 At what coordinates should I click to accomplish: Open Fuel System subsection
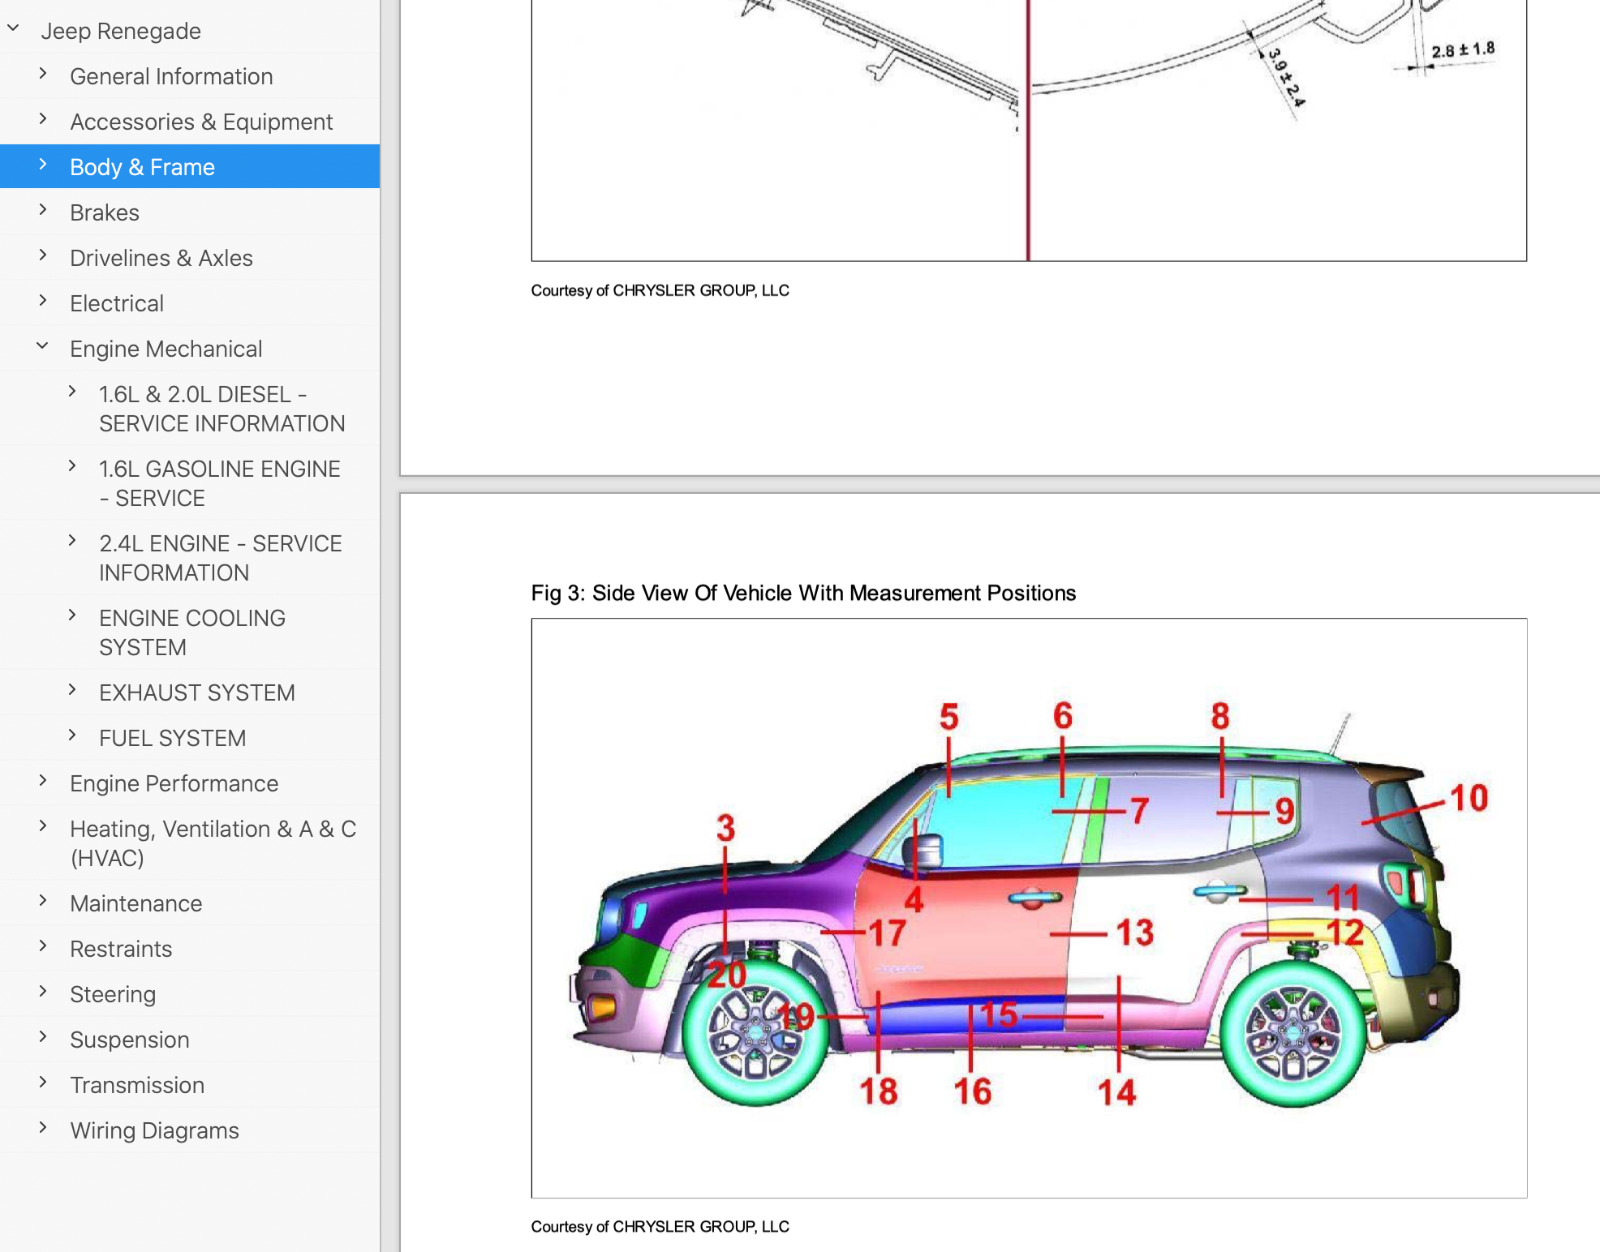(x=172, y=738)
